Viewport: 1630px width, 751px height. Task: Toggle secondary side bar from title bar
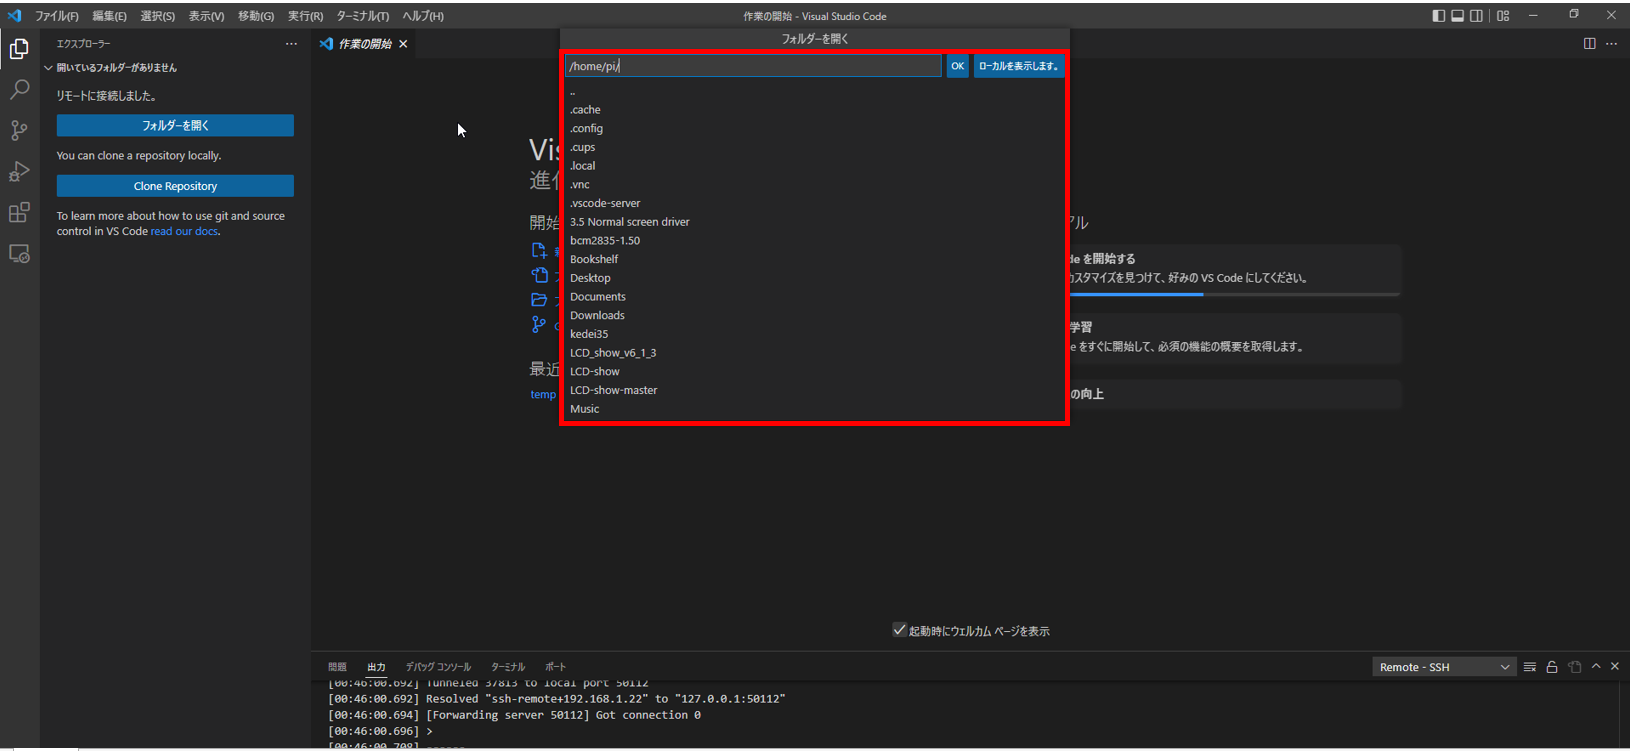[1476, 16]
